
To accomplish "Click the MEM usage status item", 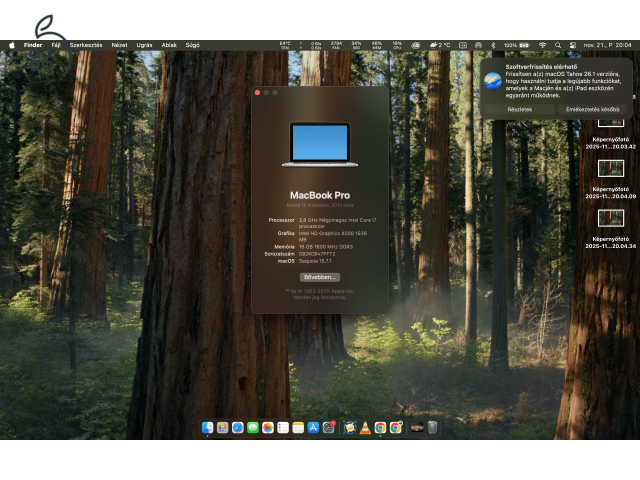I will click(377, 45).
